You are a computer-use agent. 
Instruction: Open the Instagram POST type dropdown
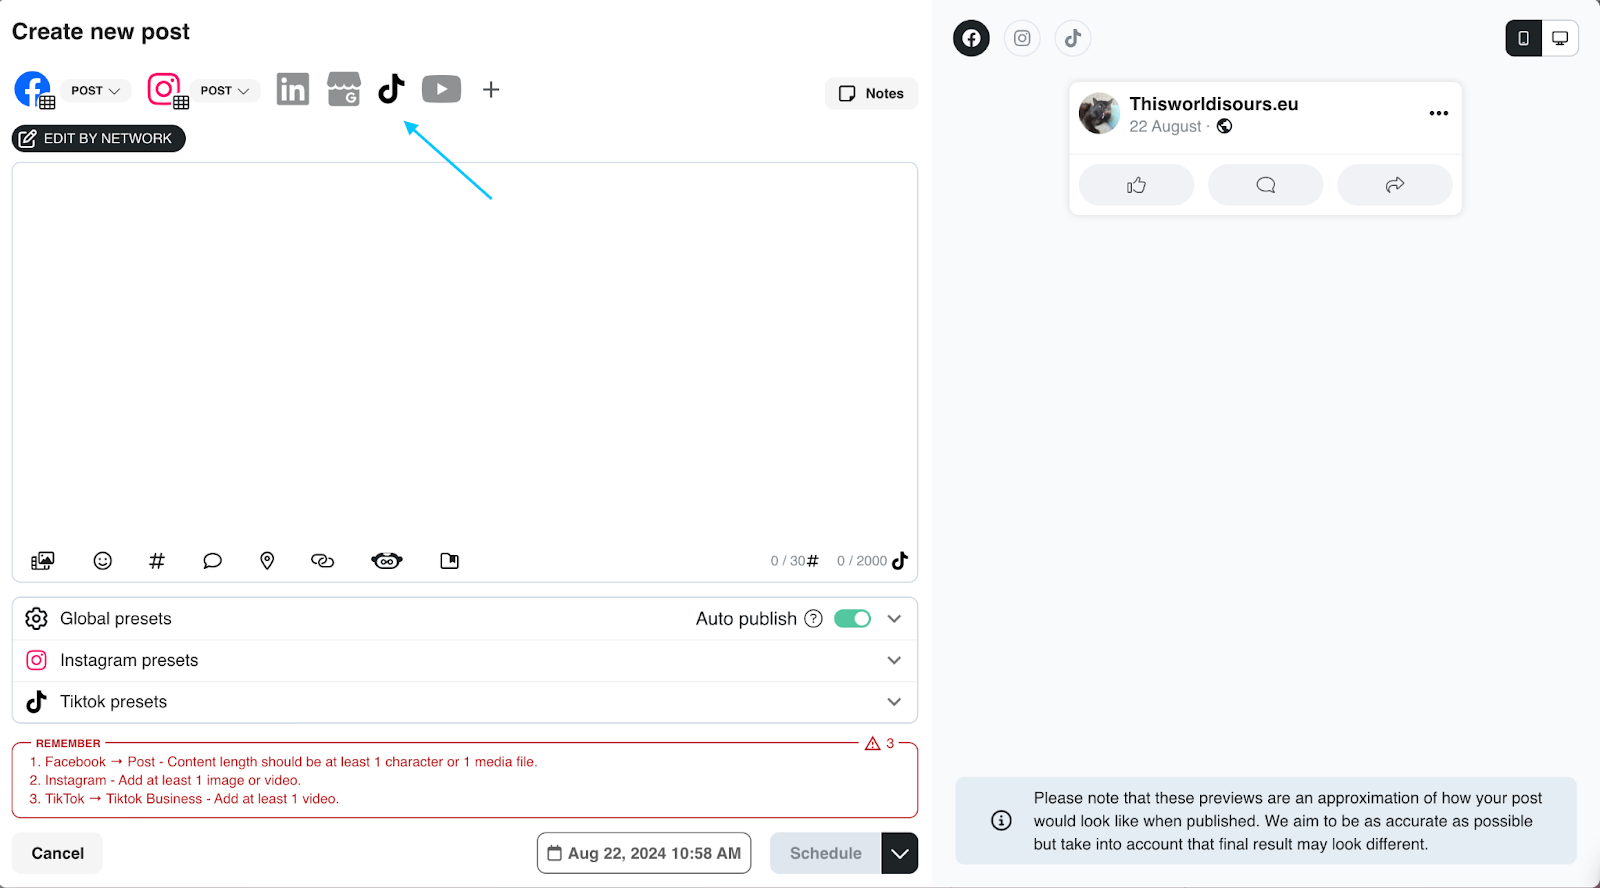pyautogui.click(x=225, y=90)
